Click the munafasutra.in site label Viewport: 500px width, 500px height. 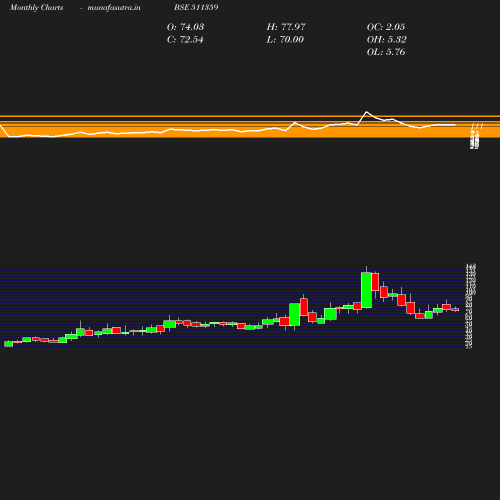click(x=114, y=8)
